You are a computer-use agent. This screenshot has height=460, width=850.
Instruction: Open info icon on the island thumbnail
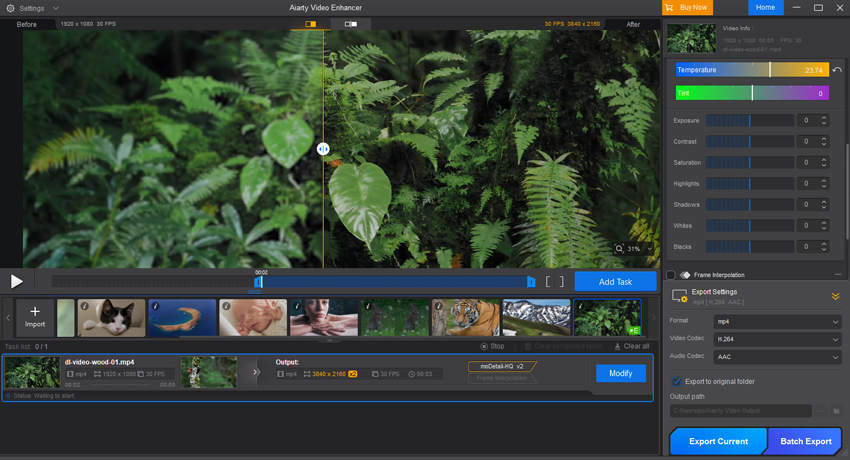click(x=156, y=306)
